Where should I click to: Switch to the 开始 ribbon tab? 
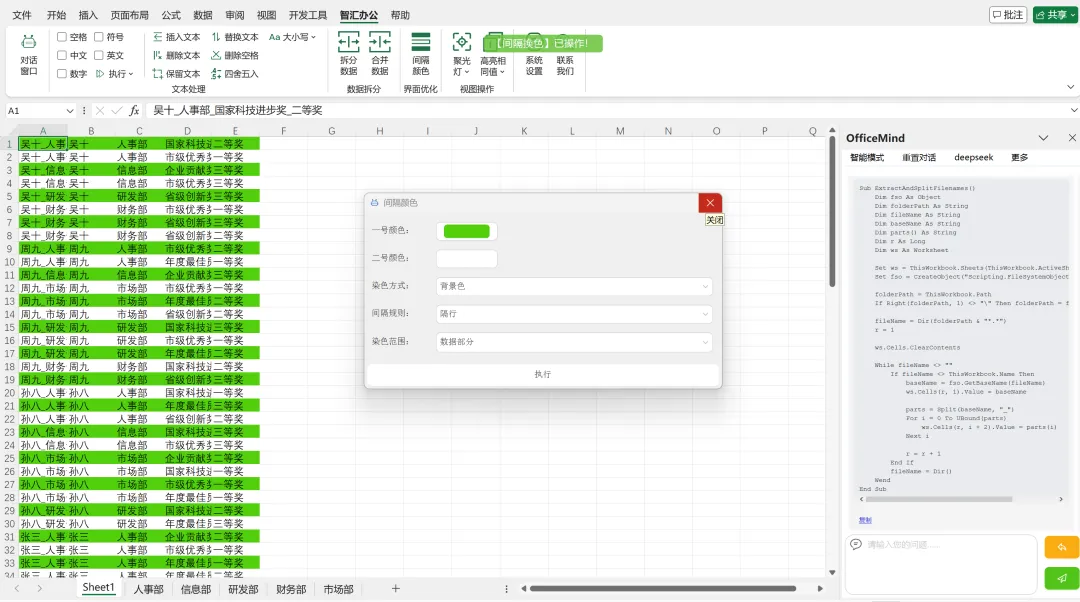tap(56, 15)
